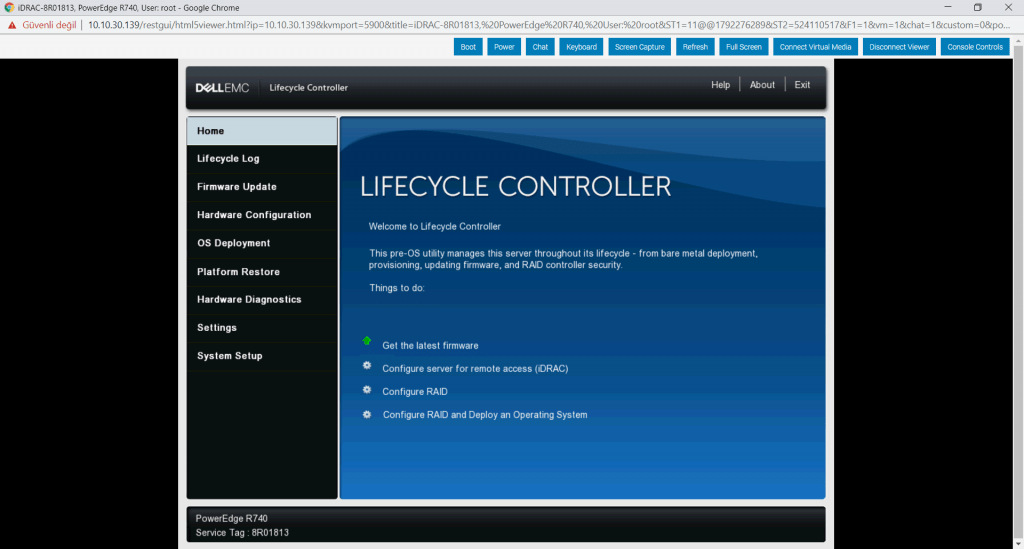This screenshot has width=1024, height=549.
Task: Open the Power control menu
Action: point(504,47)
